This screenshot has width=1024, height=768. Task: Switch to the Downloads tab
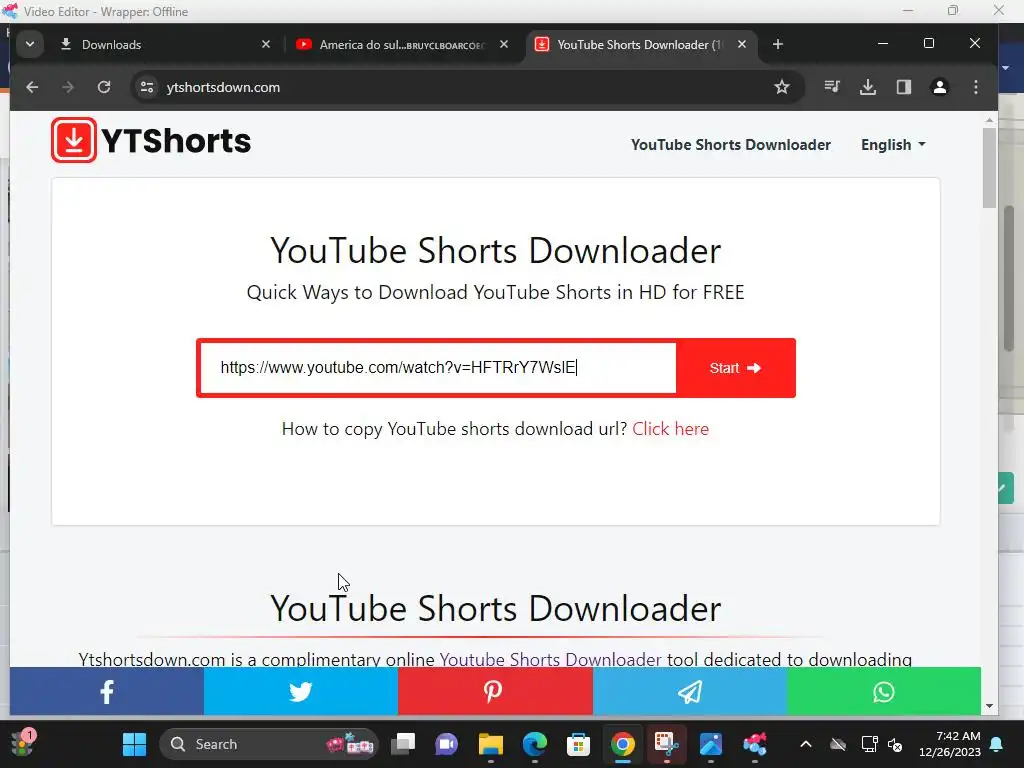coord(163,44)
